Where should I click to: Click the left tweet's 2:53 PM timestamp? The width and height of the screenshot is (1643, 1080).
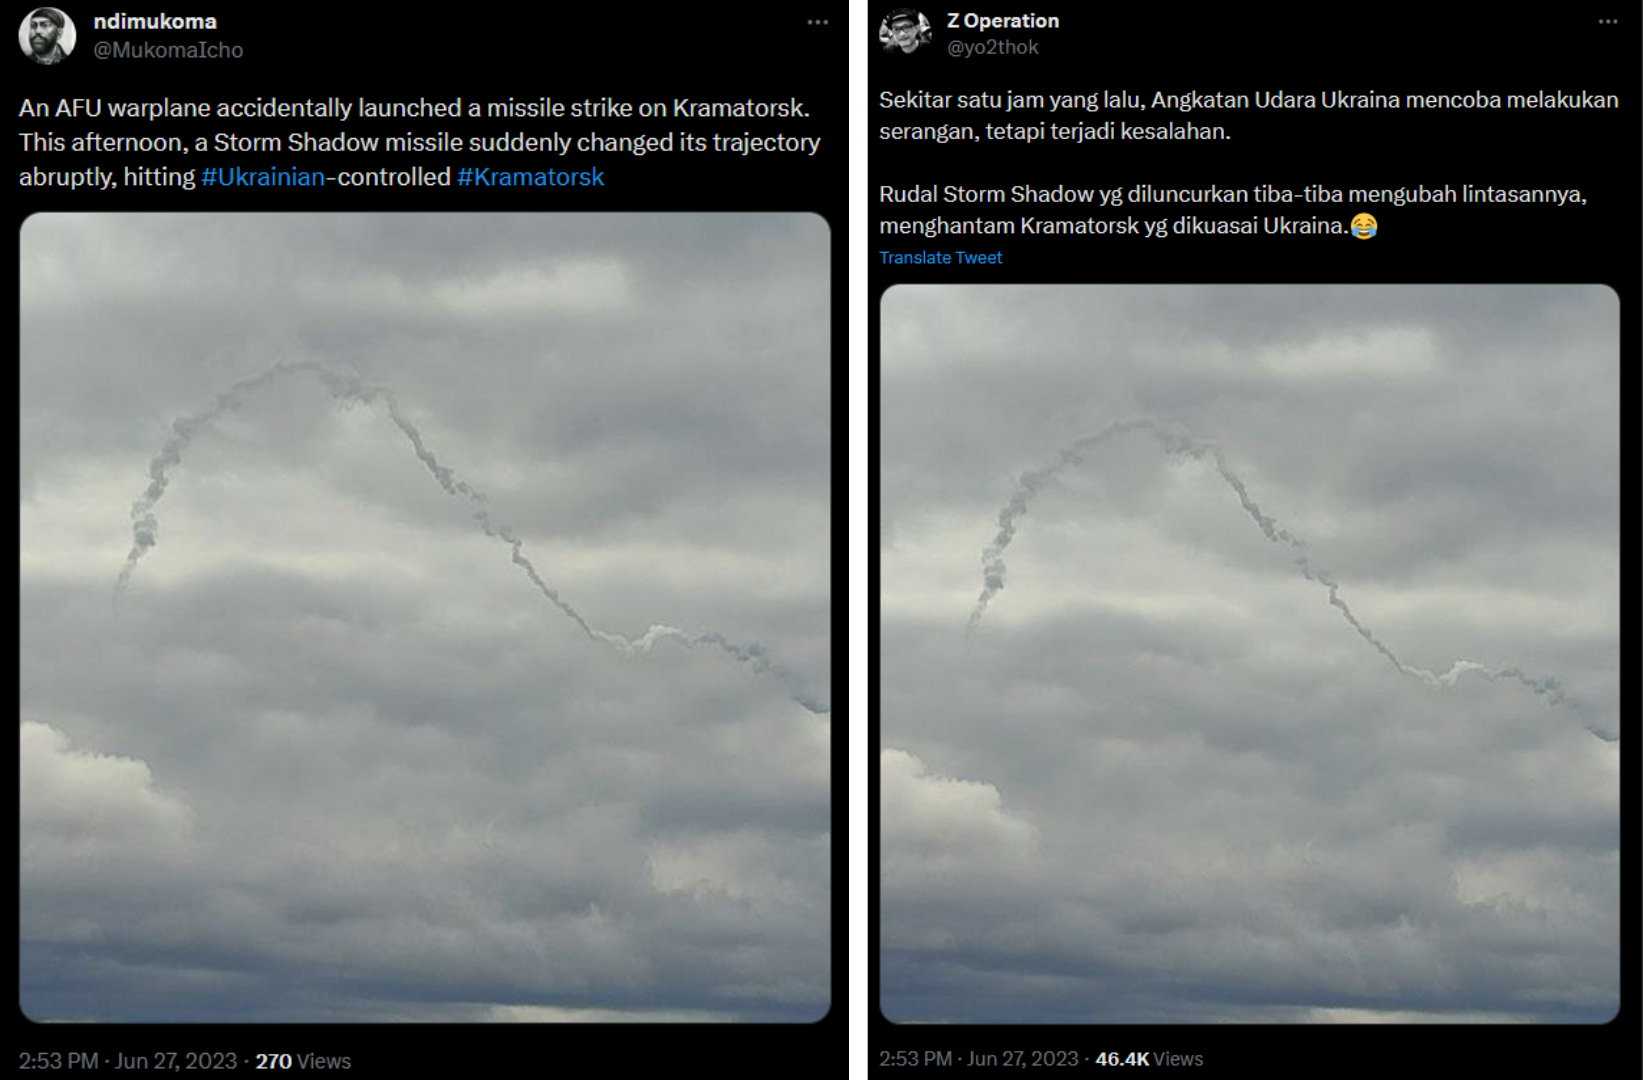click(x=58, y=1061)
